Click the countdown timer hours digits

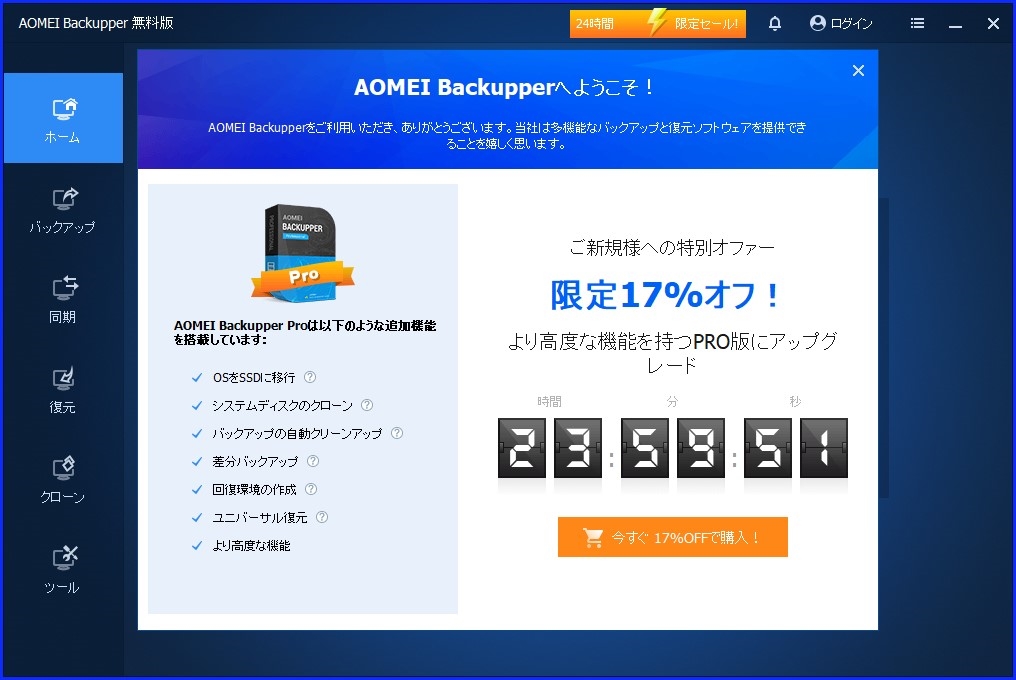tap(549, 448)
